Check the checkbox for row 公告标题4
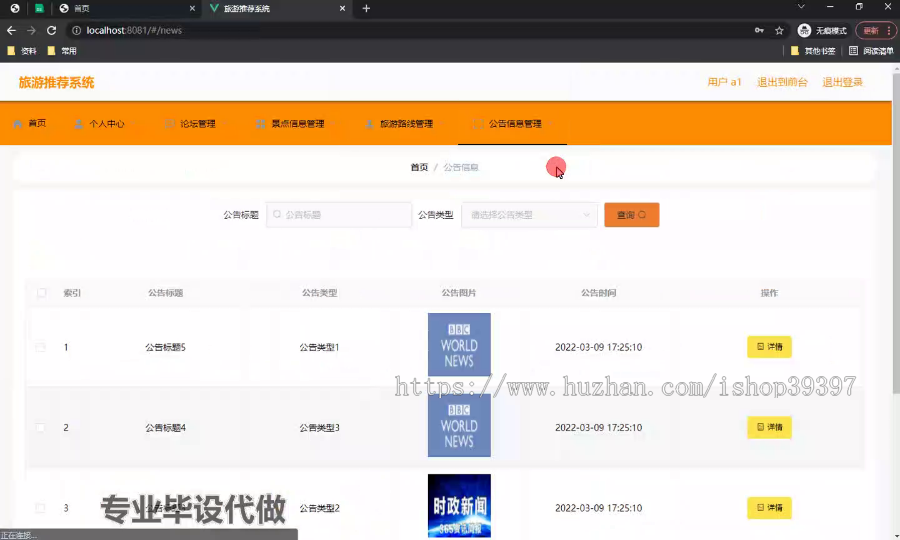This screenshot has width=900, height=540. (x=40, y=428)
